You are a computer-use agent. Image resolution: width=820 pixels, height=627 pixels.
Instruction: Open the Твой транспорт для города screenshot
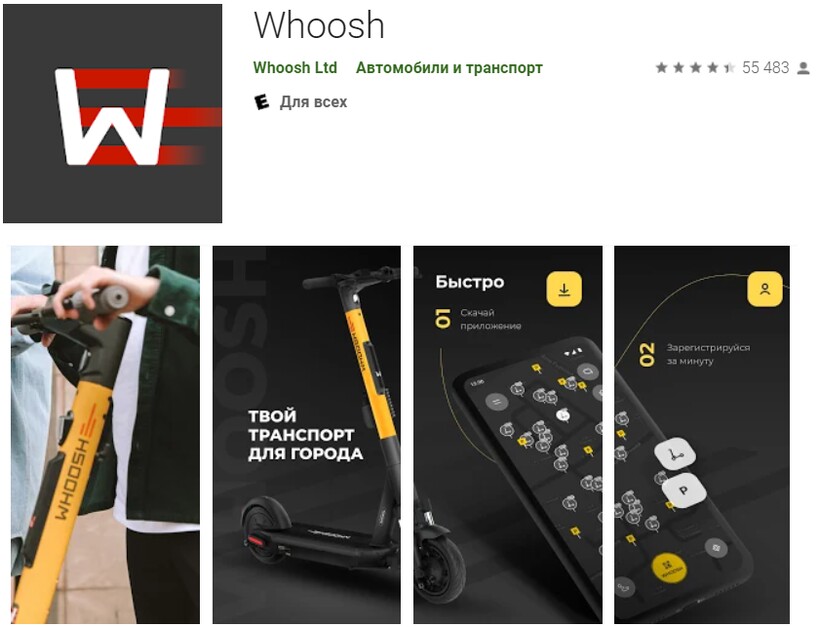pyautogui.click(x=306, y=435)
